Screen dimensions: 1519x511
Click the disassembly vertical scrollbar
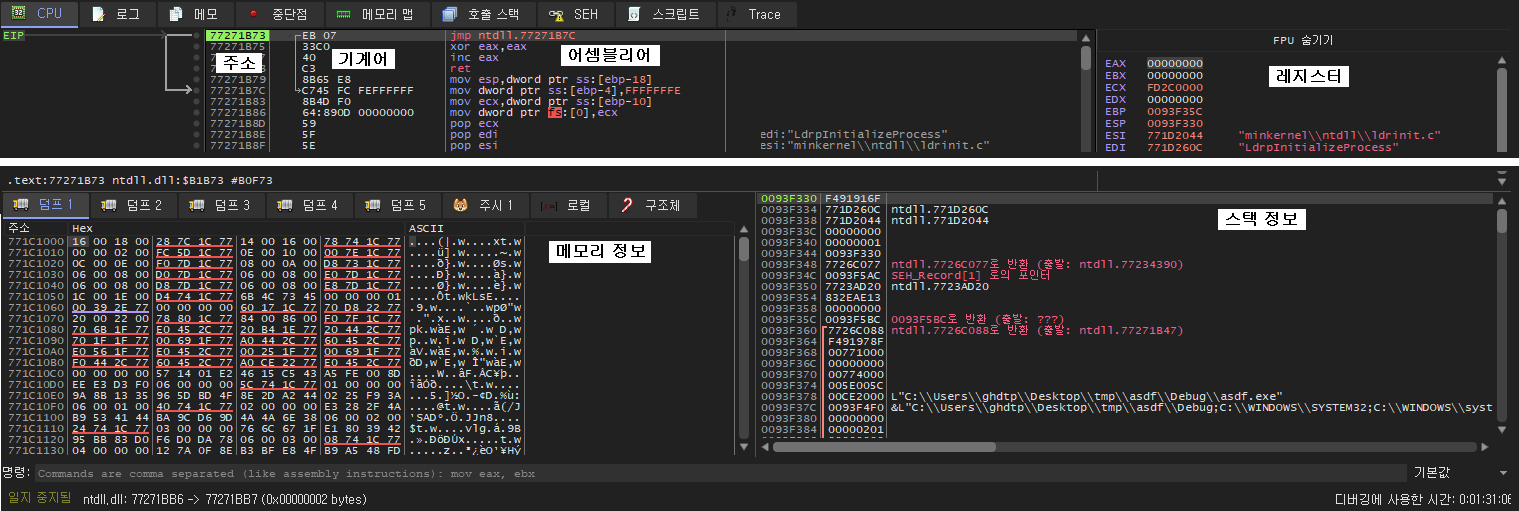point(1086,90)
